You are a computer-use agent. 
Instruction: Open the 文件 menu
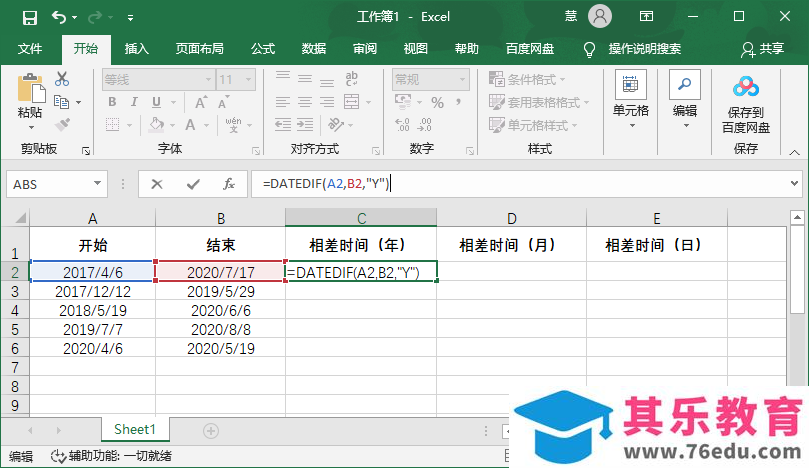pos(30,49)
